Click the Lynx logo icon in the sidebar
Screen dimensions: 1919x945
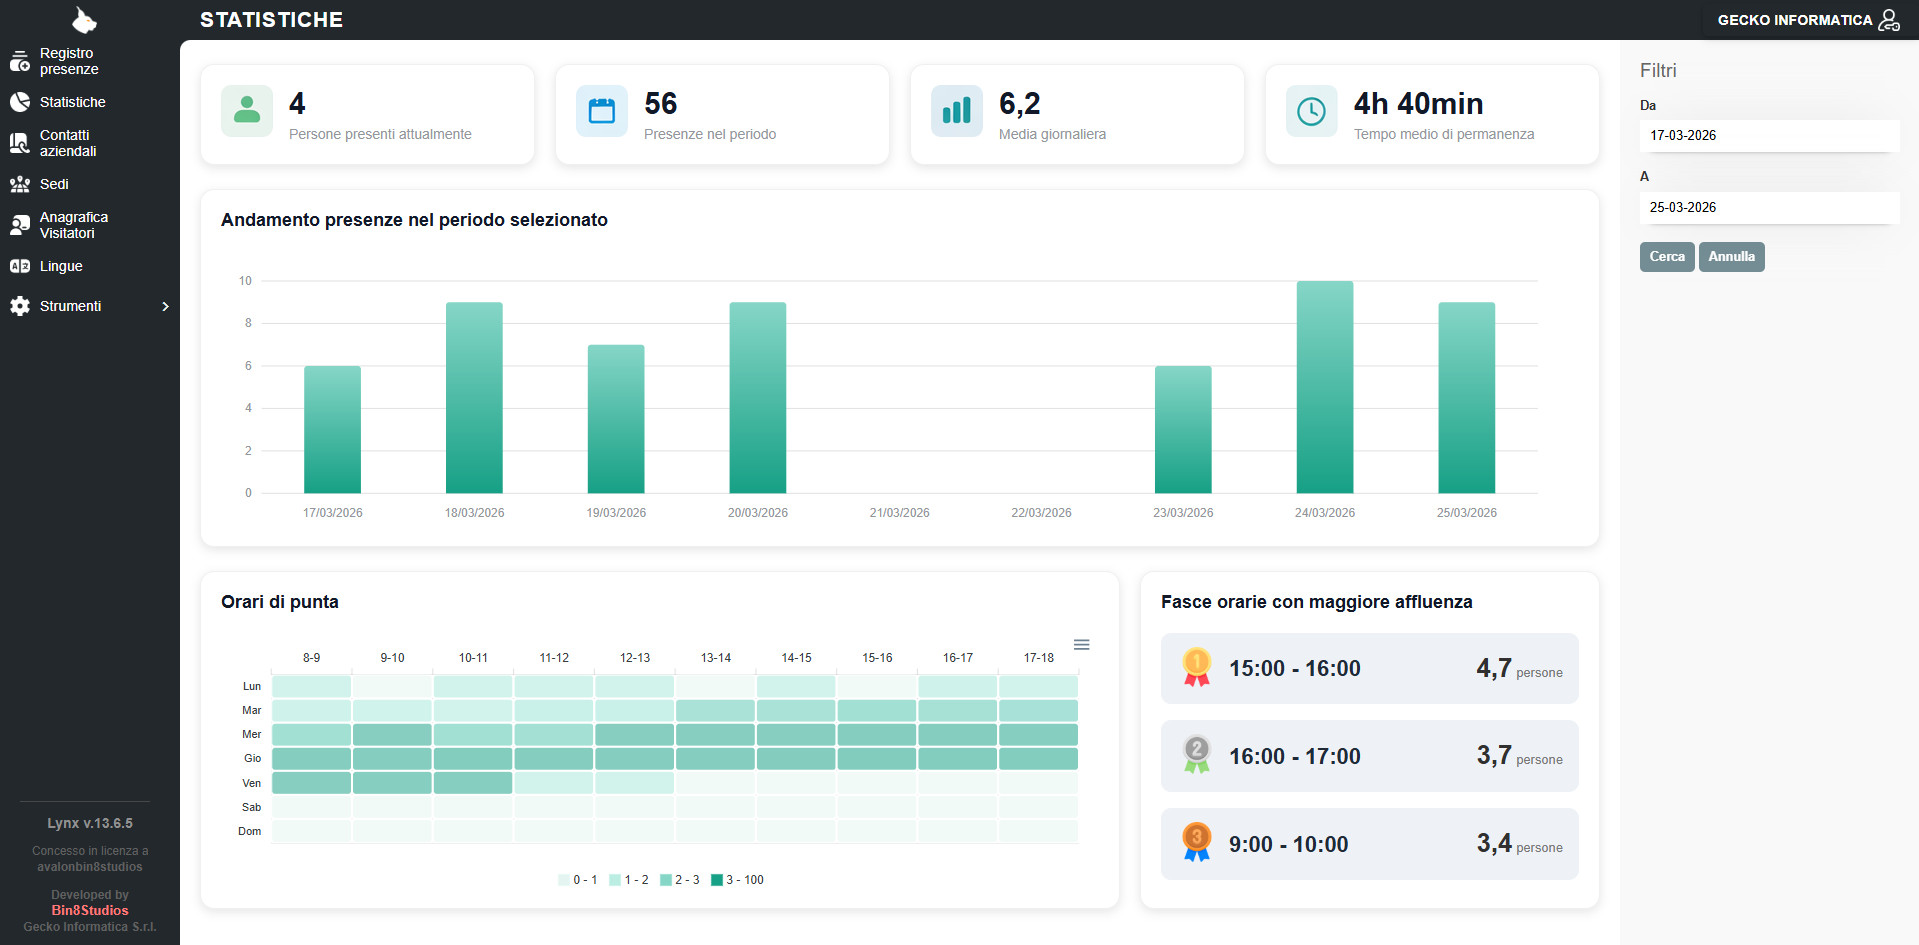click(84, 20)
